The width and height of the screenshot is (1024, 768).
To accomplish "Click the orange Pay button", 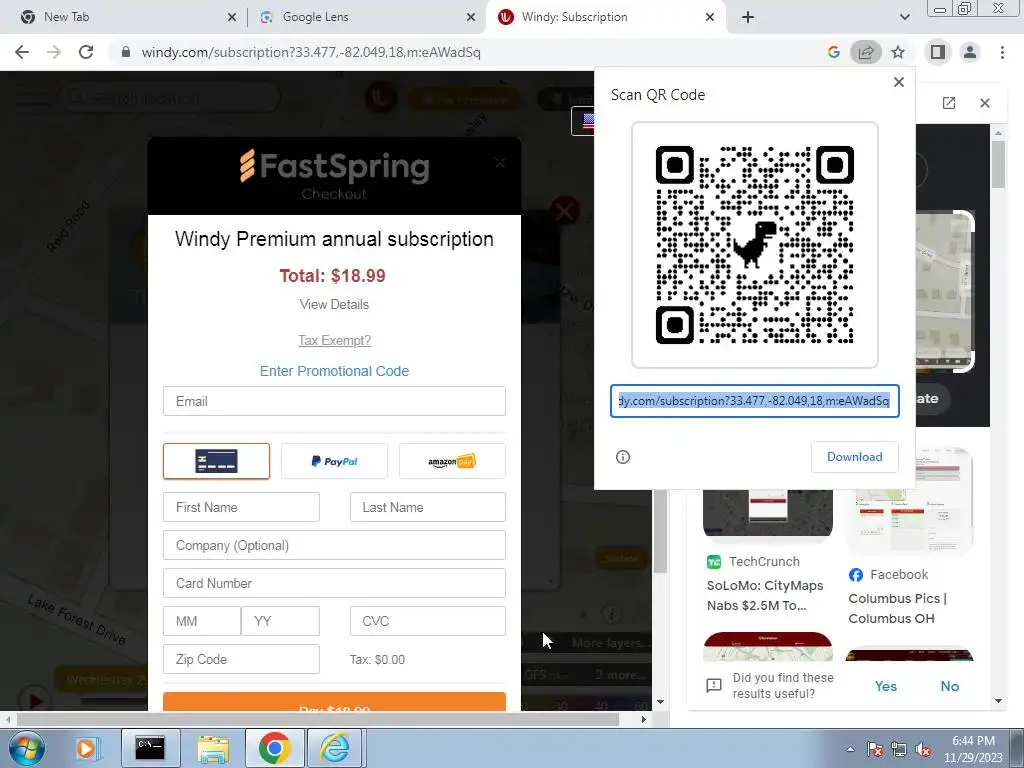I will pyautogui.click(x=334, y=702).
